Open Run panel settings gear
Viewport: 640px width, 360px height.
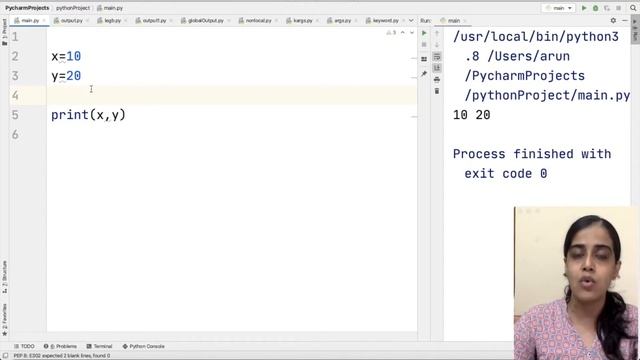pos(613,20)
